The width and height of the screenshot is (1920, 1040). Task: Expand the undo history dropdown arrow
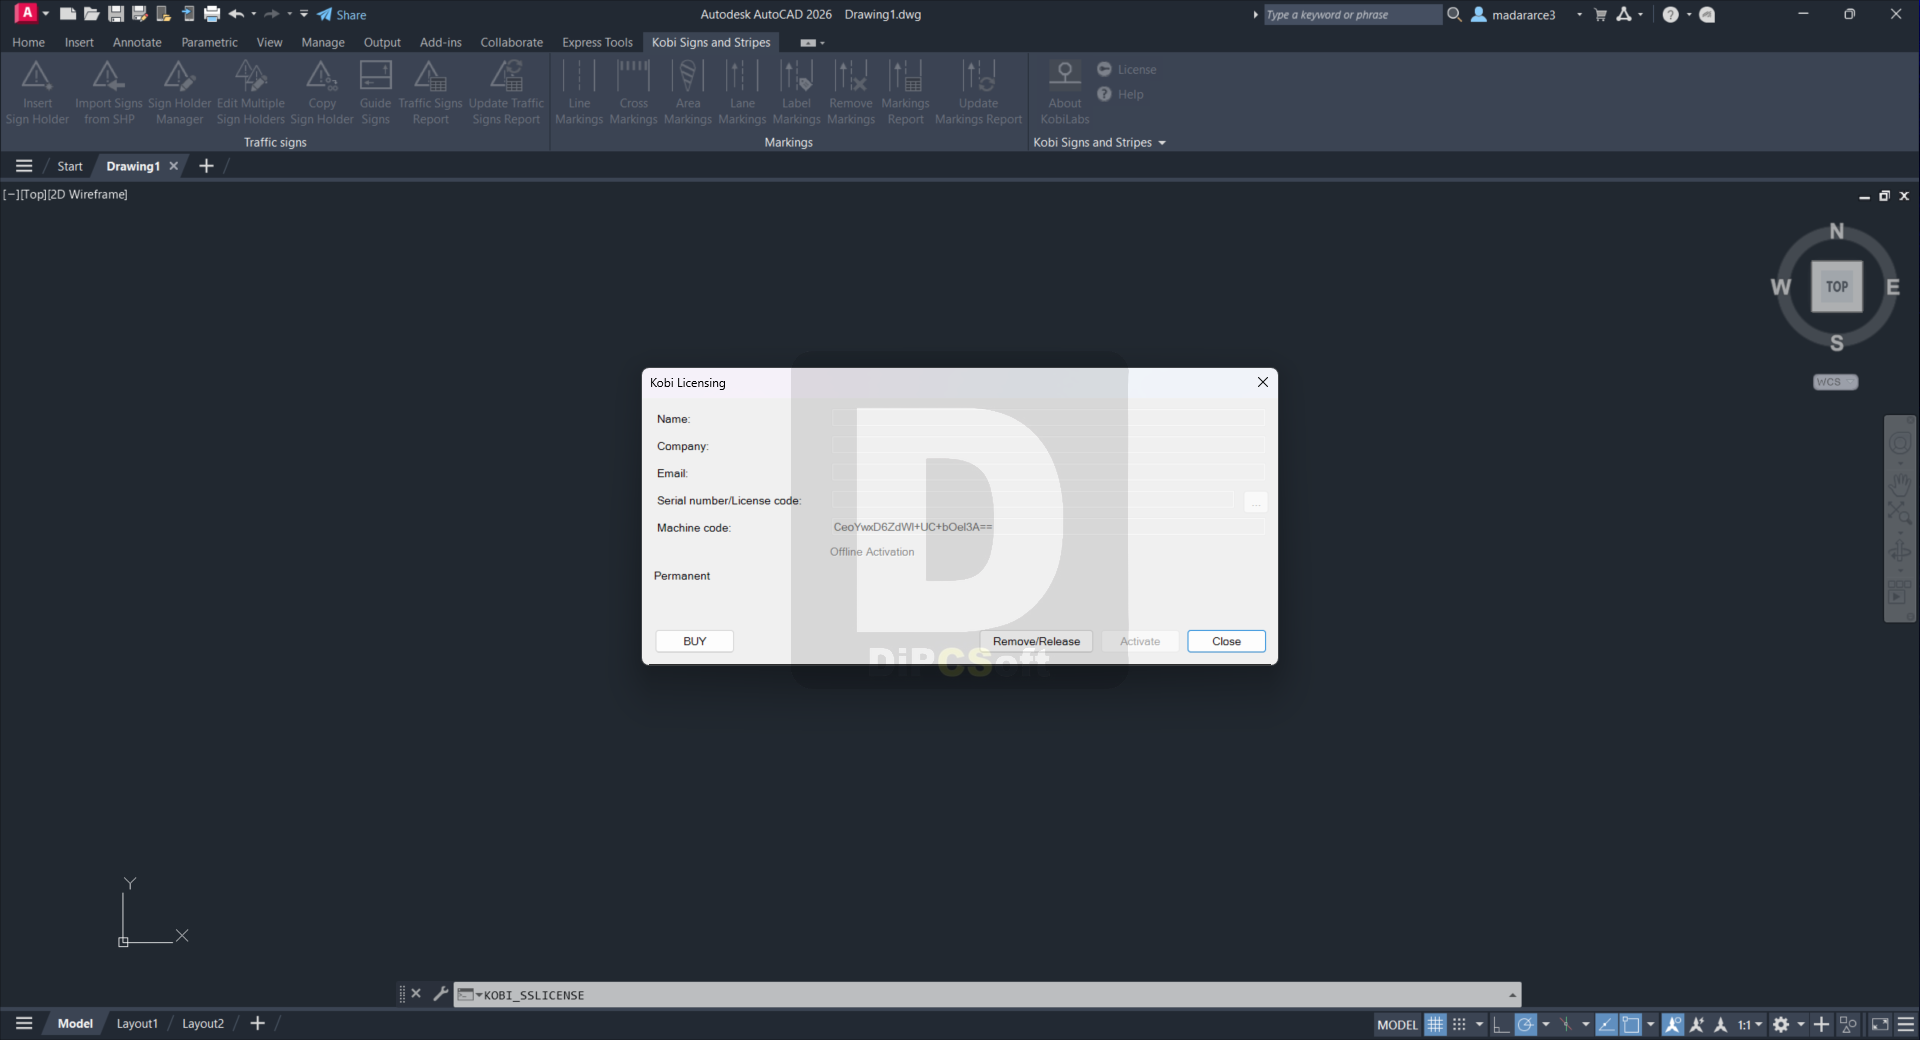click(x=254, y=14)
